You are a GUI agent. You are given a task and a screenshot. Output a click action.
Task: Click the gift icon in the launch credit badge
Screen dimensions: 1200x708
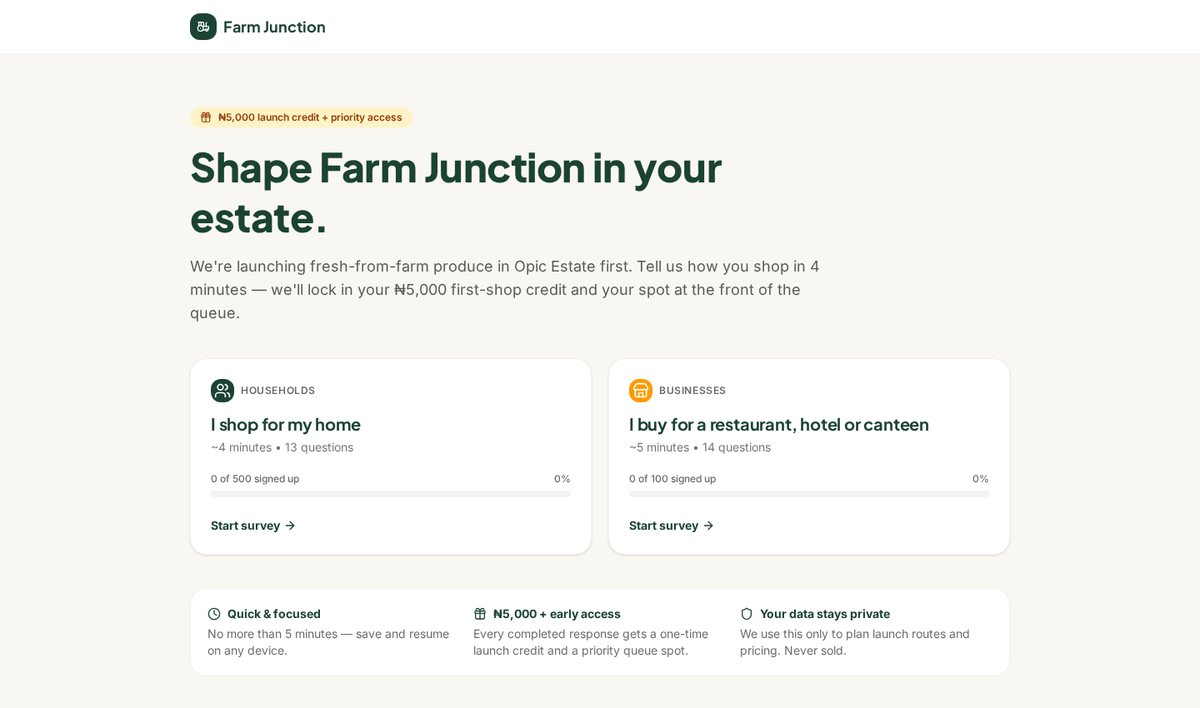(x=206, y=117)
